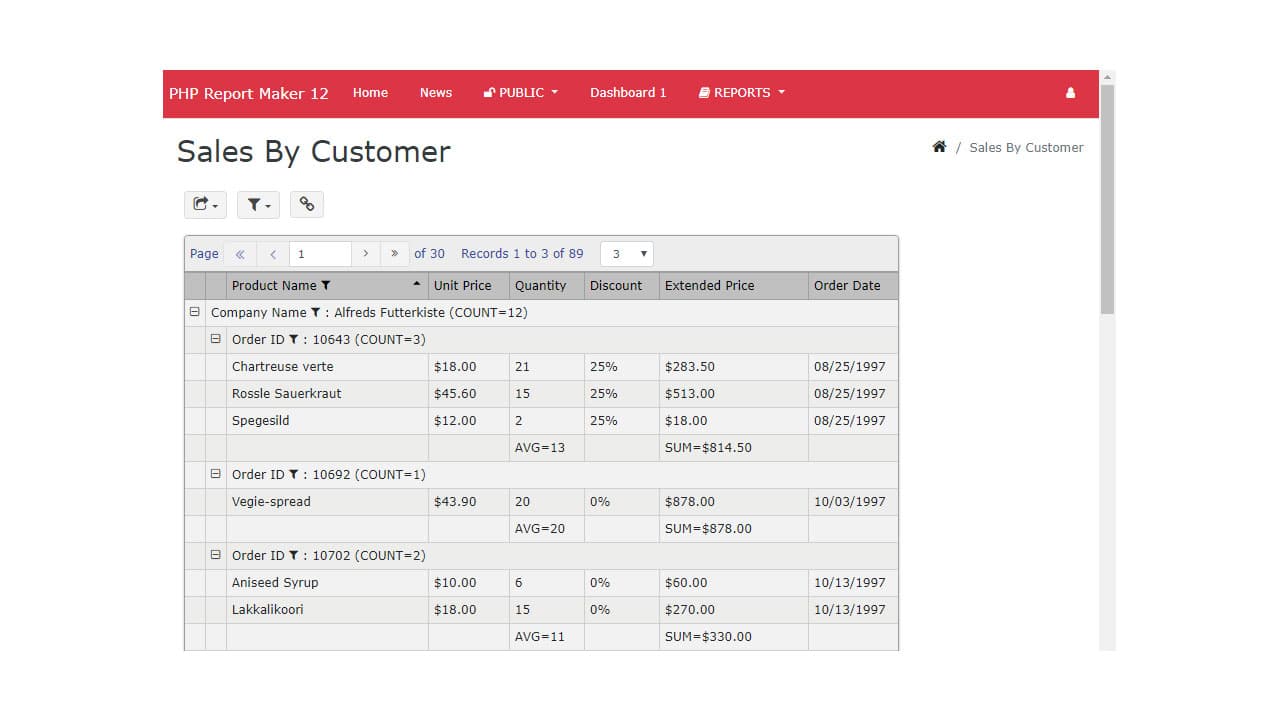The height and width of the screenshot is (720, 1280).
Task: Go to the last page using double-arrow icon
Action: click(395, 254)
